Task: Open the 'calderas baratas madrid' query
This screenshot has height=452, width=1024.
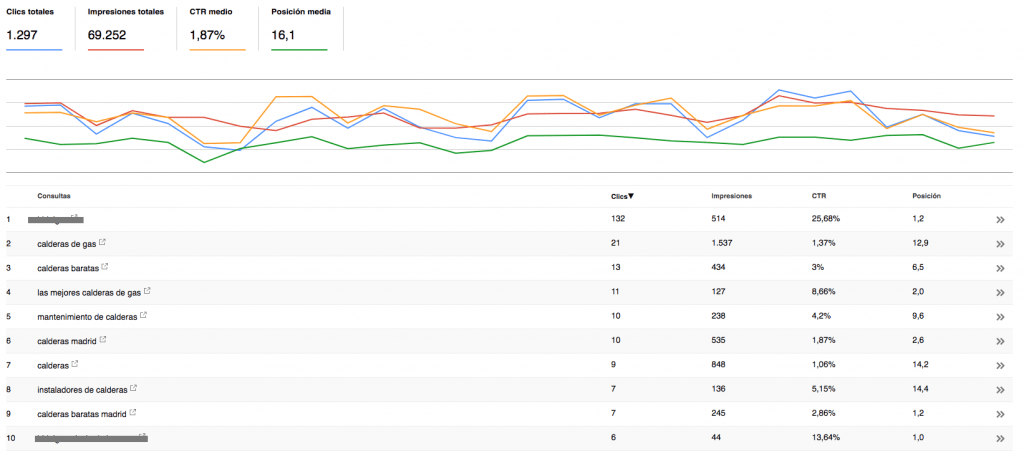Action: coord(82,414)
